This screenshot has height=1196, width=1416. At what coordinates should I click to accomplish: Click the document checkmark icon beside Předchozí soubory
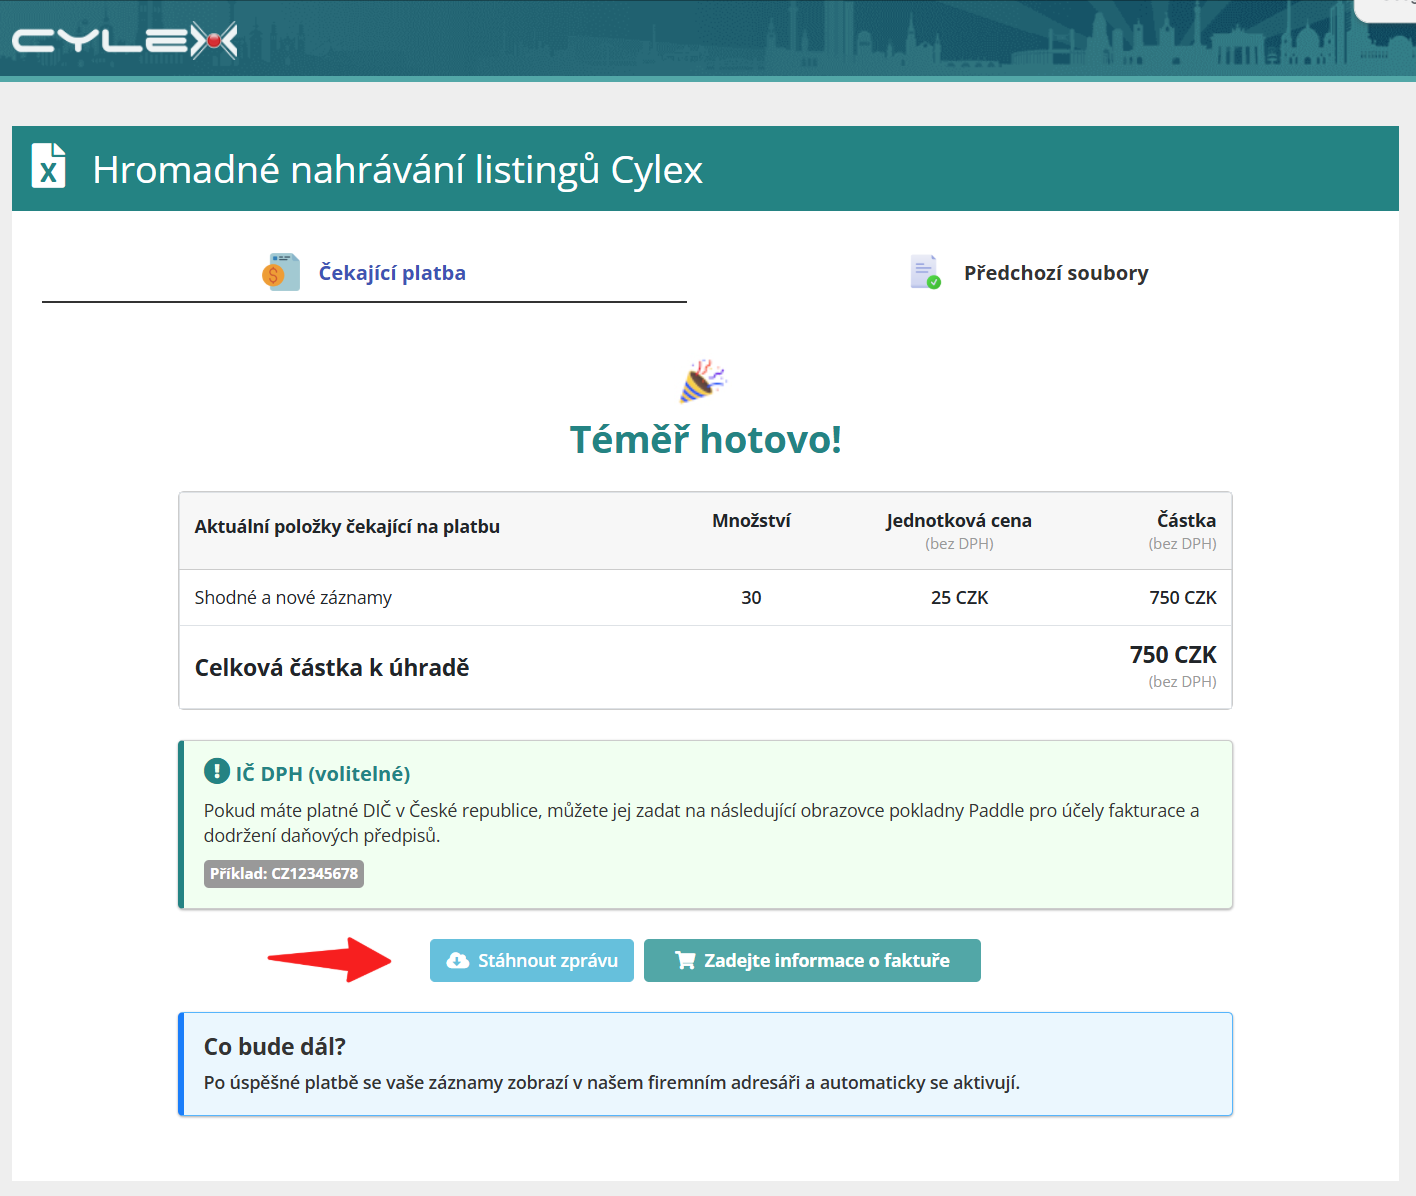coord(925,272)
